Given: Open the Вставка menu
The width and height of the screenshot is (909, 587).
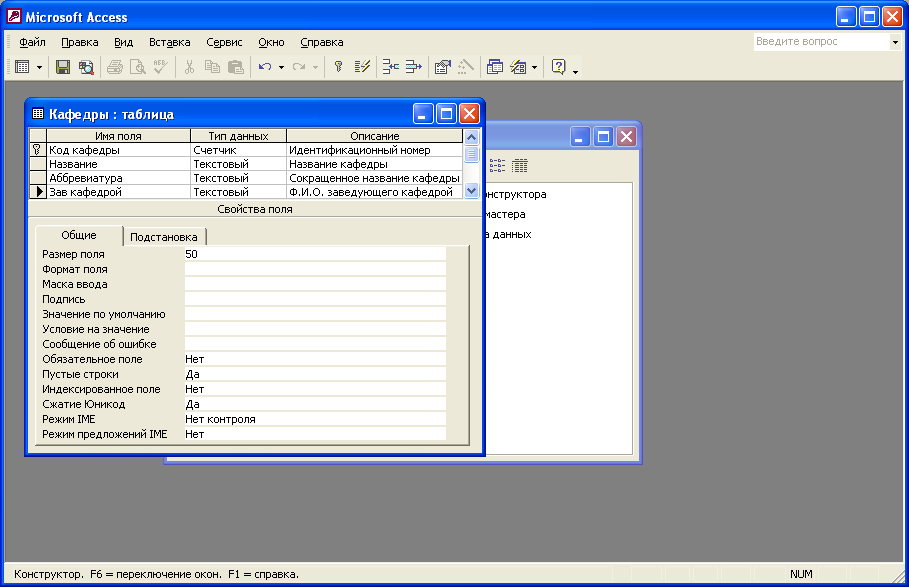Looking at the screenshot, I should (169, 42).
